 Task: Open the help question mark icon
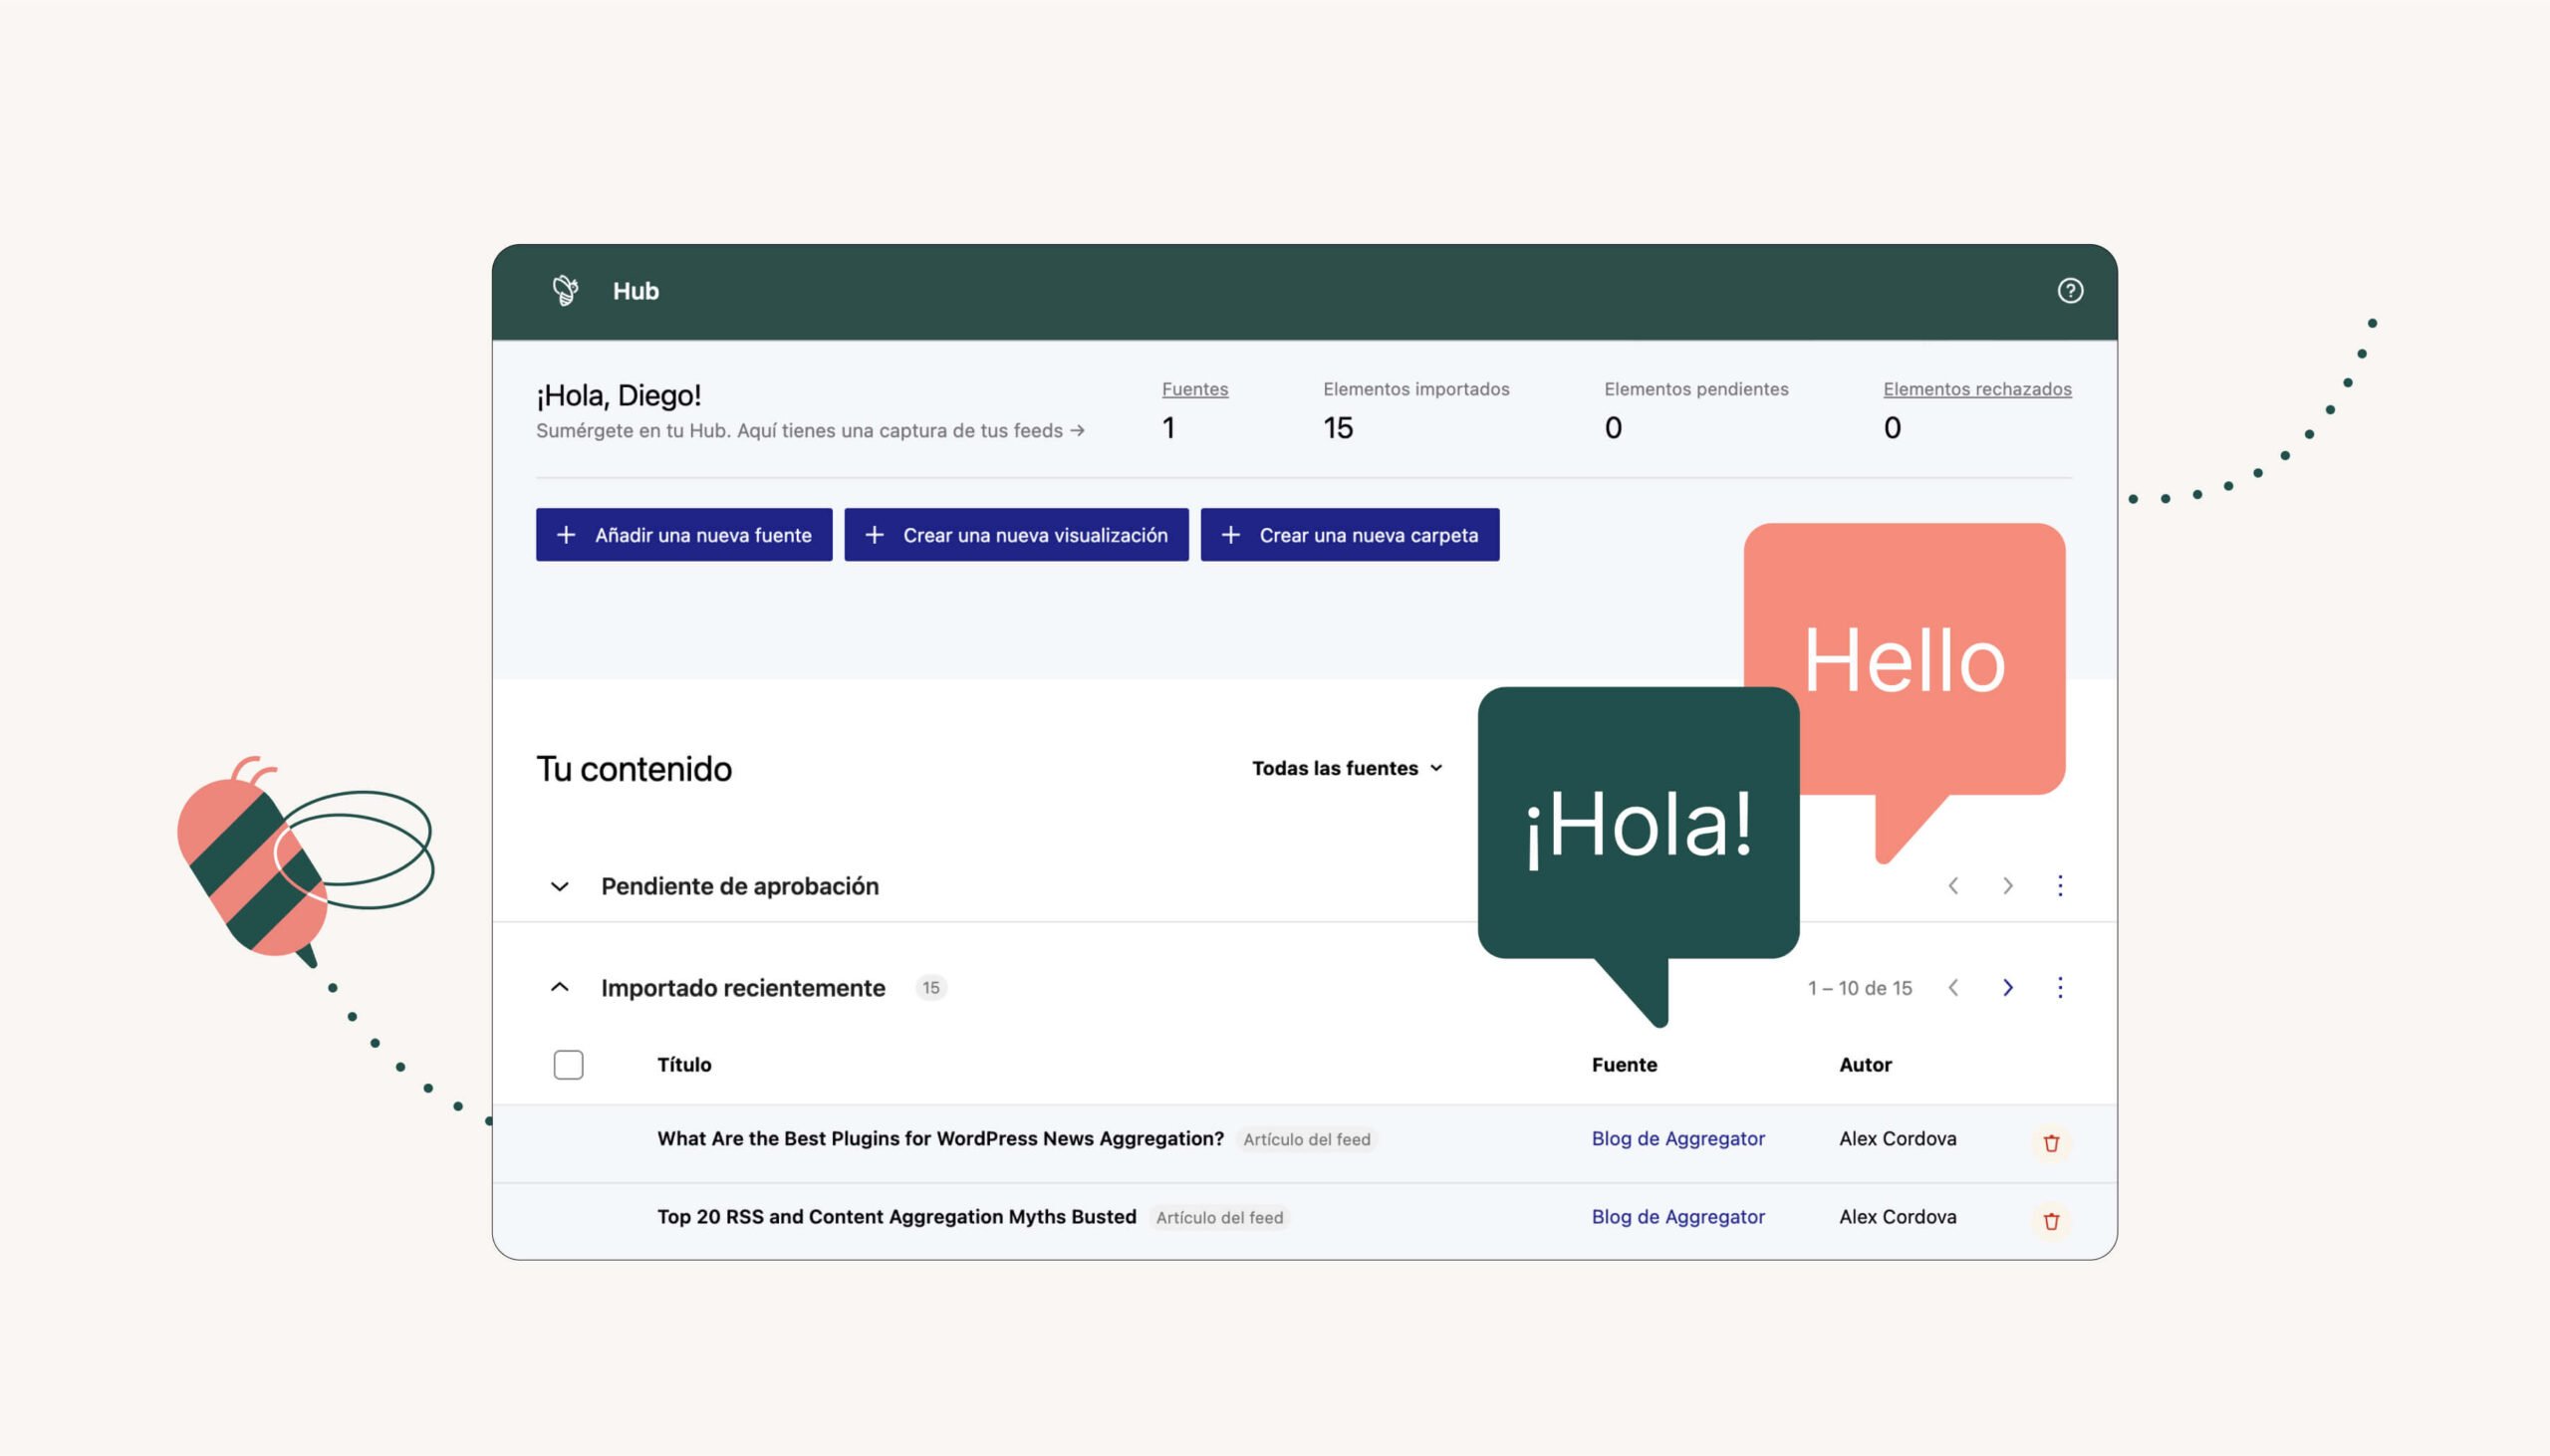[x=2069, y=291]
